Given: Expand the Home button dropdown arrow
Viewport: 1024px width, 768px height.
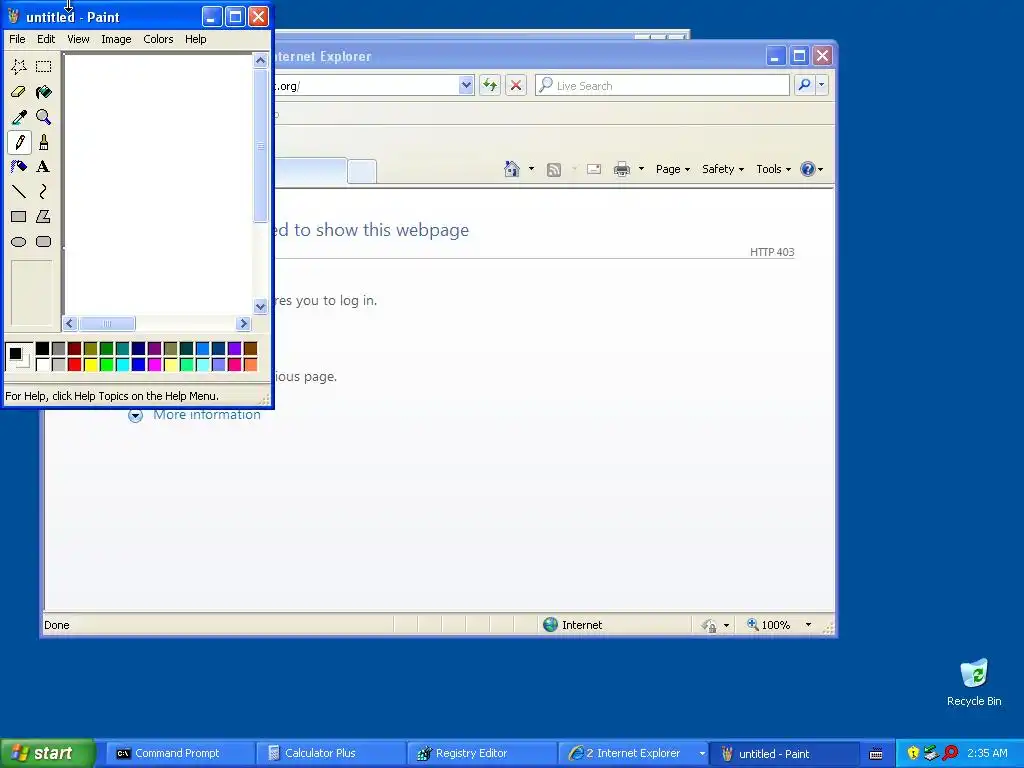Looking at the screenshot, I should click(531, 169).
